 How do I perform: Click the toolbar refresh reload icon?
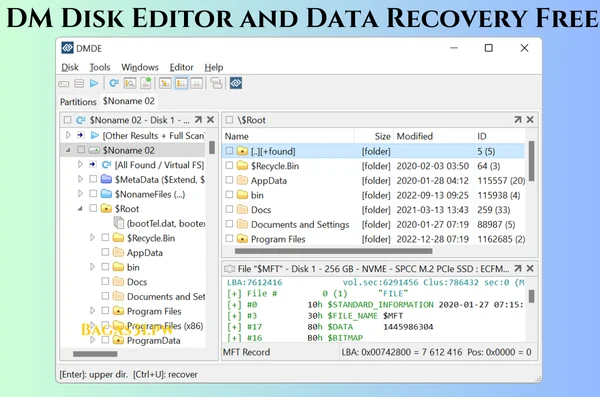114,83
